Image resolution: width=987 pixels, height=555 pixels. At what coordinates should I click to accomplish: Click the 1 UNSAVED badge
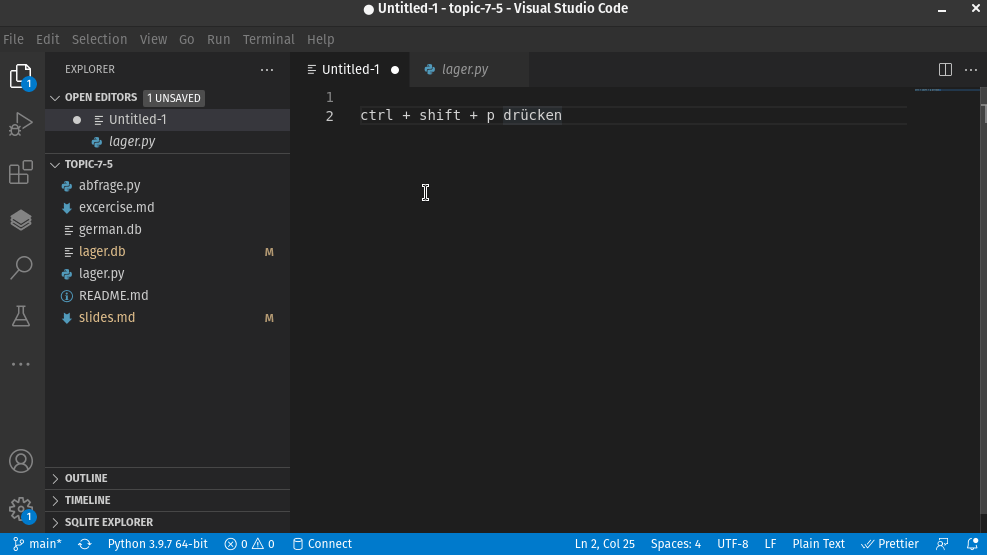click(174, 98)
